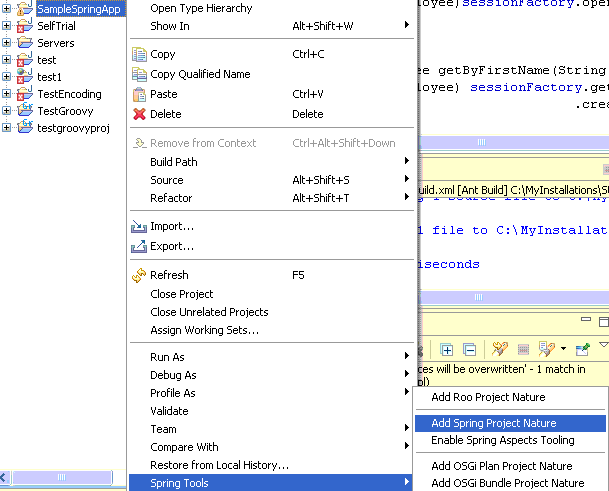Select Add OSGi Bundle Project Nature

[510, 483]
